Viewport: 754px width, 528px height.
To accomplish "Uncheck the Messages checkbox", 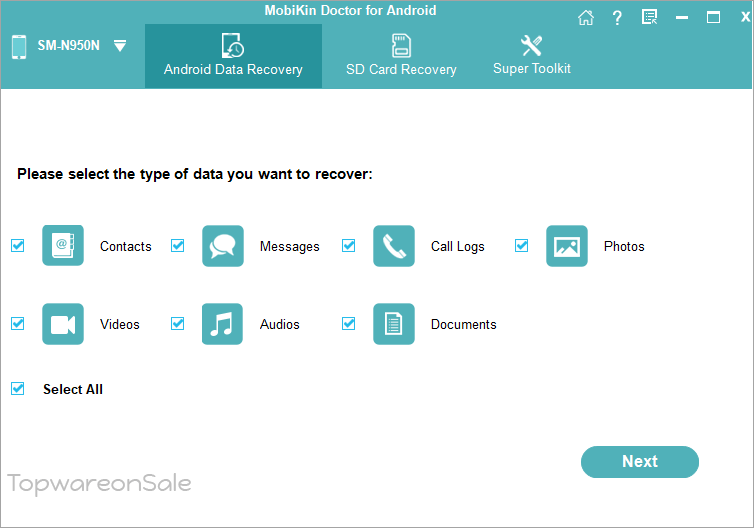I will [x=177, y=246].
